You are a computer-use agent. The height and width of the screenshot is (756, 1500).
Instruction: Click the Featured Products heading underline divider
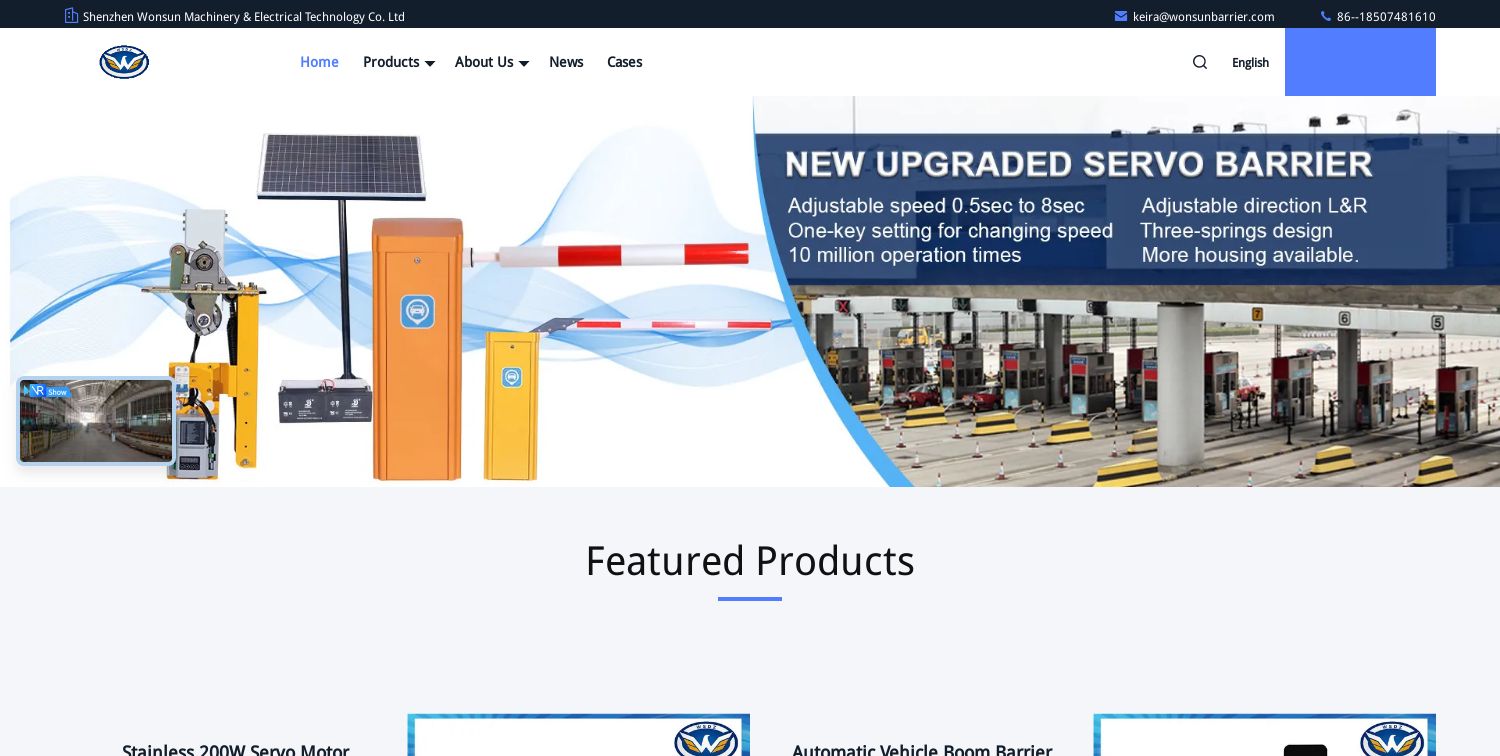[x=750, y=599]
